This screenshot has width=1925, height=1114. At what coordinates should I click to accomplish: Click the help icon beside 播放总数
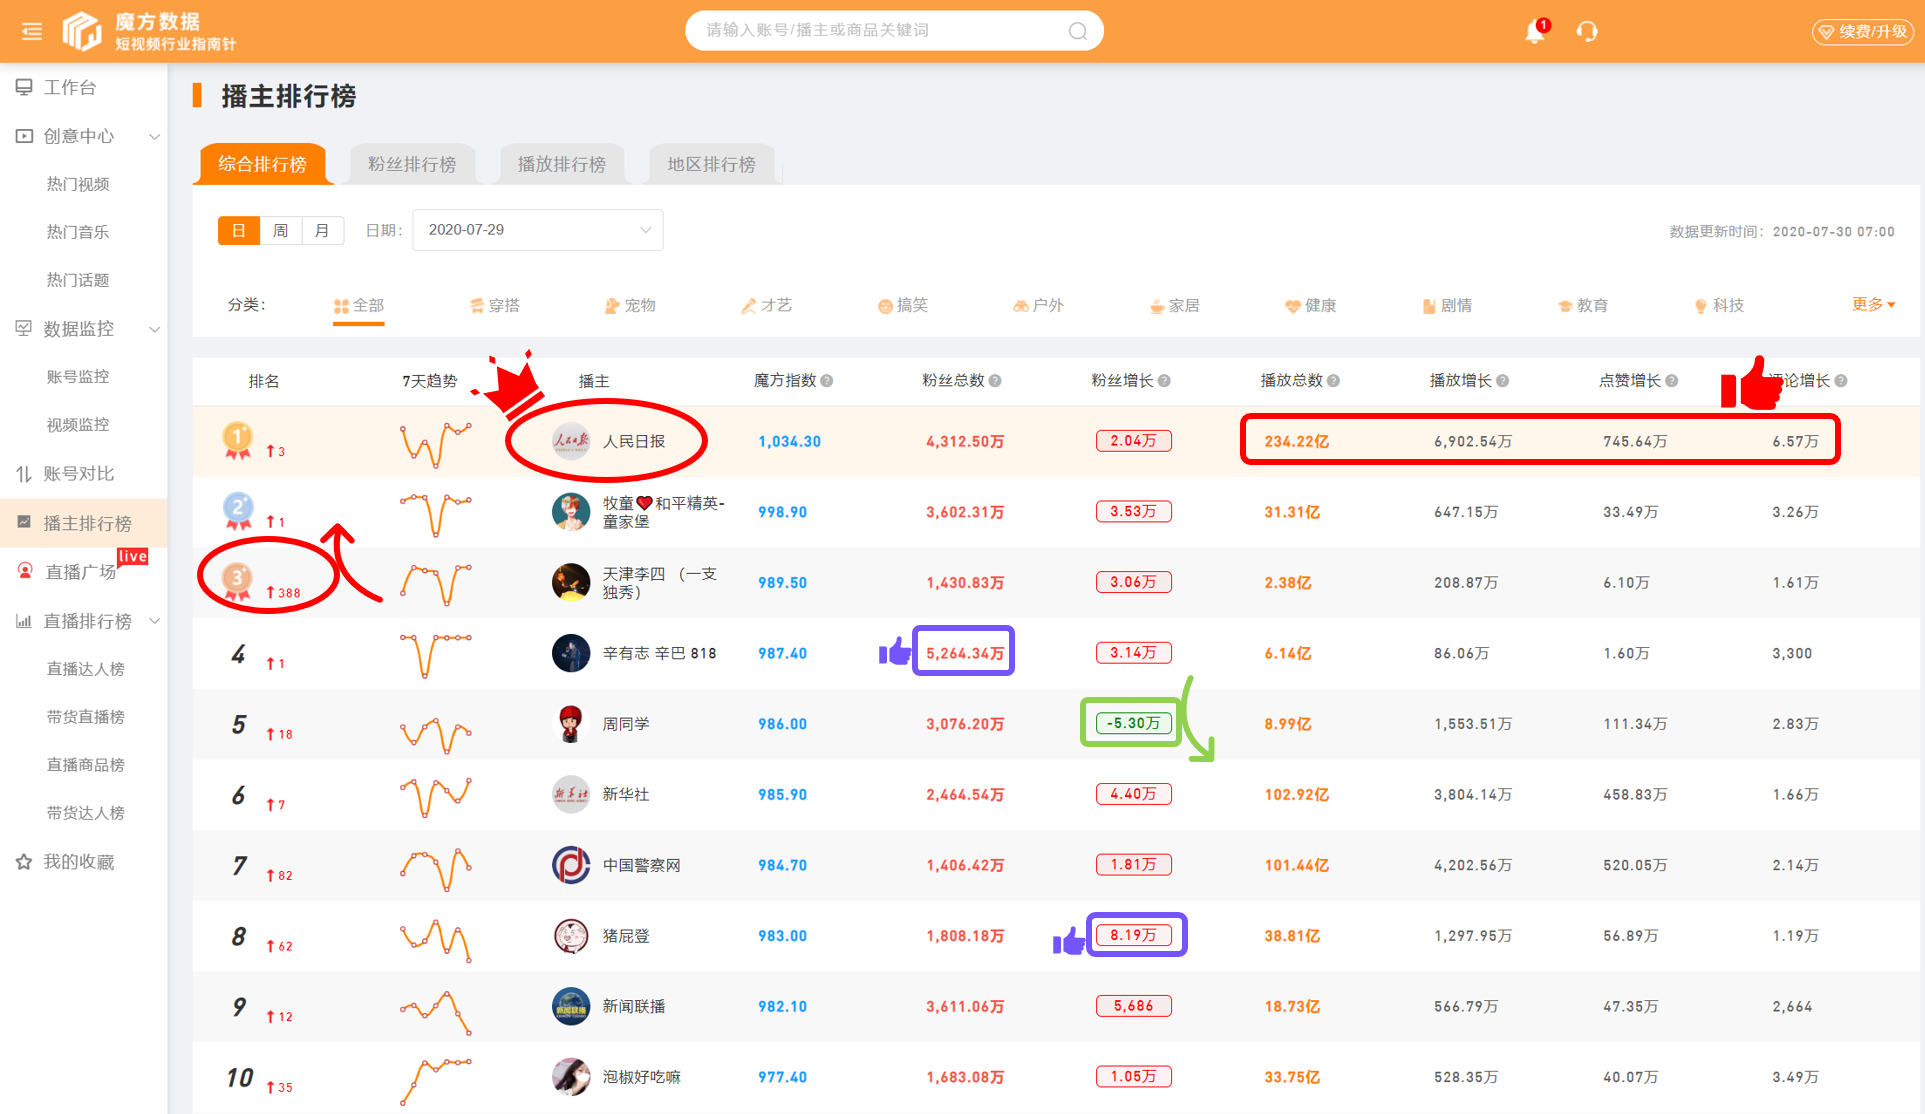pos(1333,381)
